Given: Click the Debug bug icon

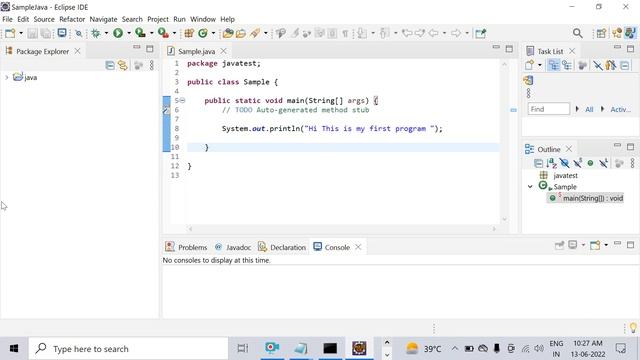Looking at the screenshot, I should 96,33.
